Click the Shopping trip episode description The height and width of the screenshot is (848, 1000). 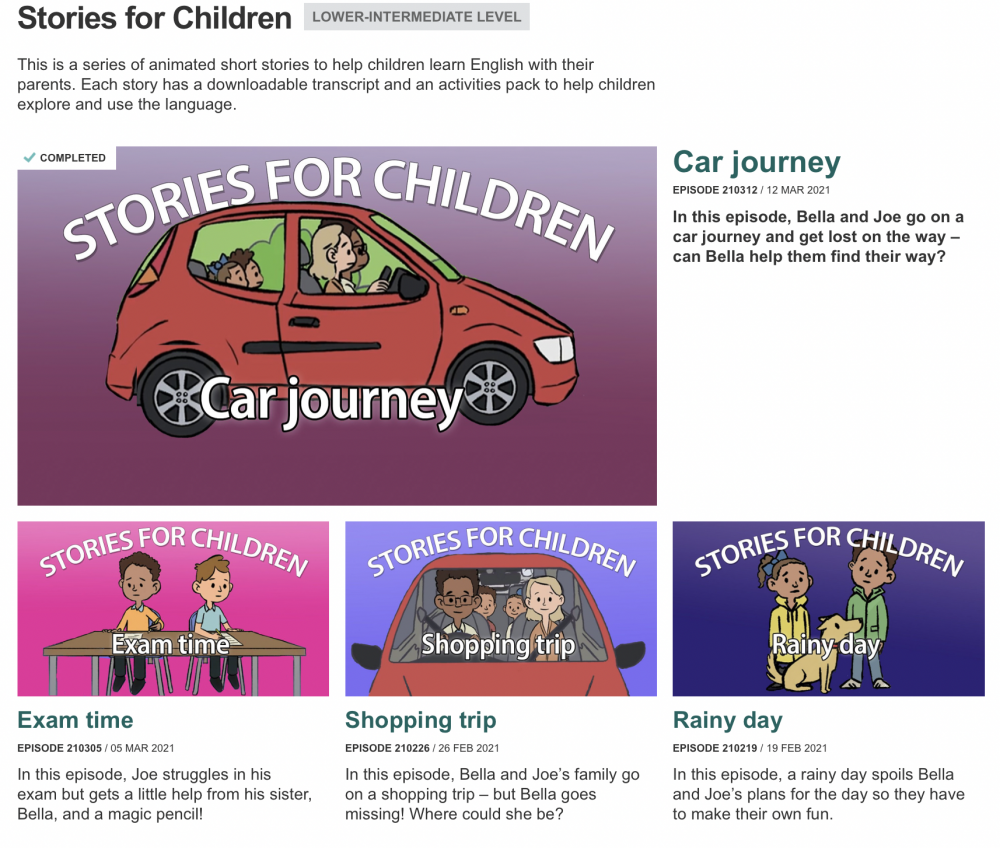tap(492, 794)
